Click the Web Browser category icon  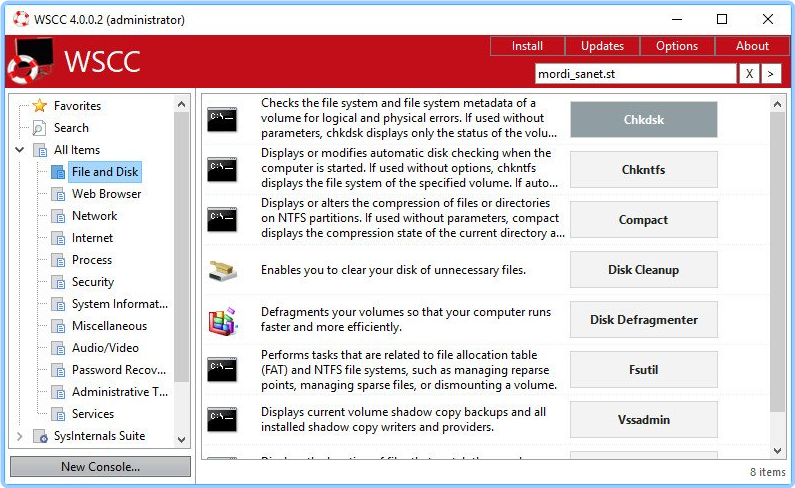pos(58,194)
